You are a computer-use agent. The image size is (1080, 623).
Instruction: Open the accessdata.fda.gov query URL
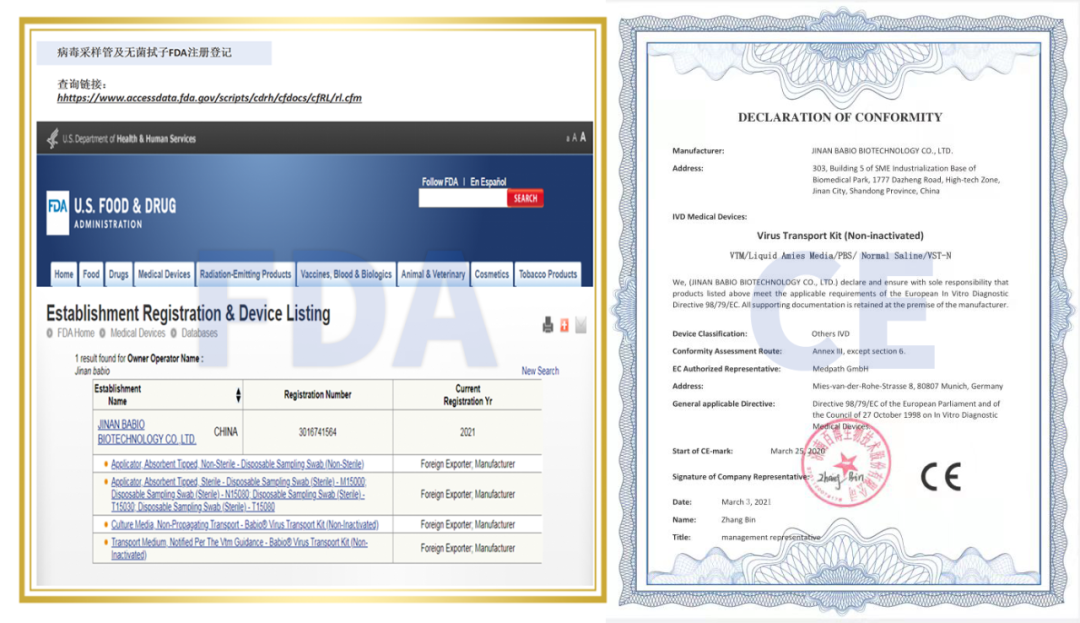(x=209, y=98)
